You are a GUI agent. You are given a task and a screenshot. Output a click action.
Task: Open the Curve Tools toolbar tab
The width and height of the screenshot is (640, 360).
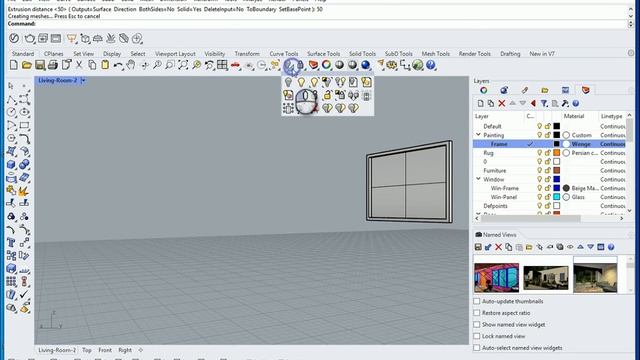(x=284, y=53)
